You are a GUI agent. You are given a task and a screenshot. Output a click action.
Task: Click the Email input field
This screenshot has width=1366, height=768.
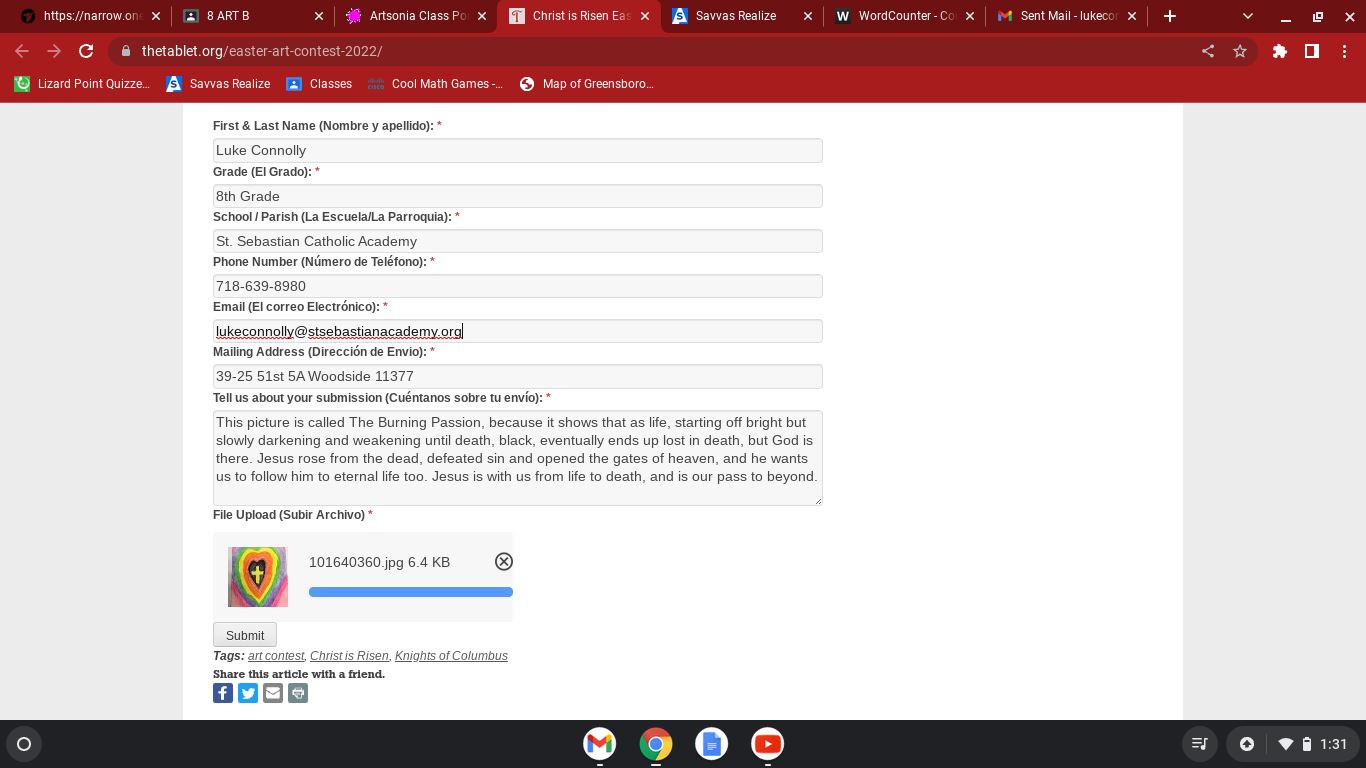tap(517, 331)
